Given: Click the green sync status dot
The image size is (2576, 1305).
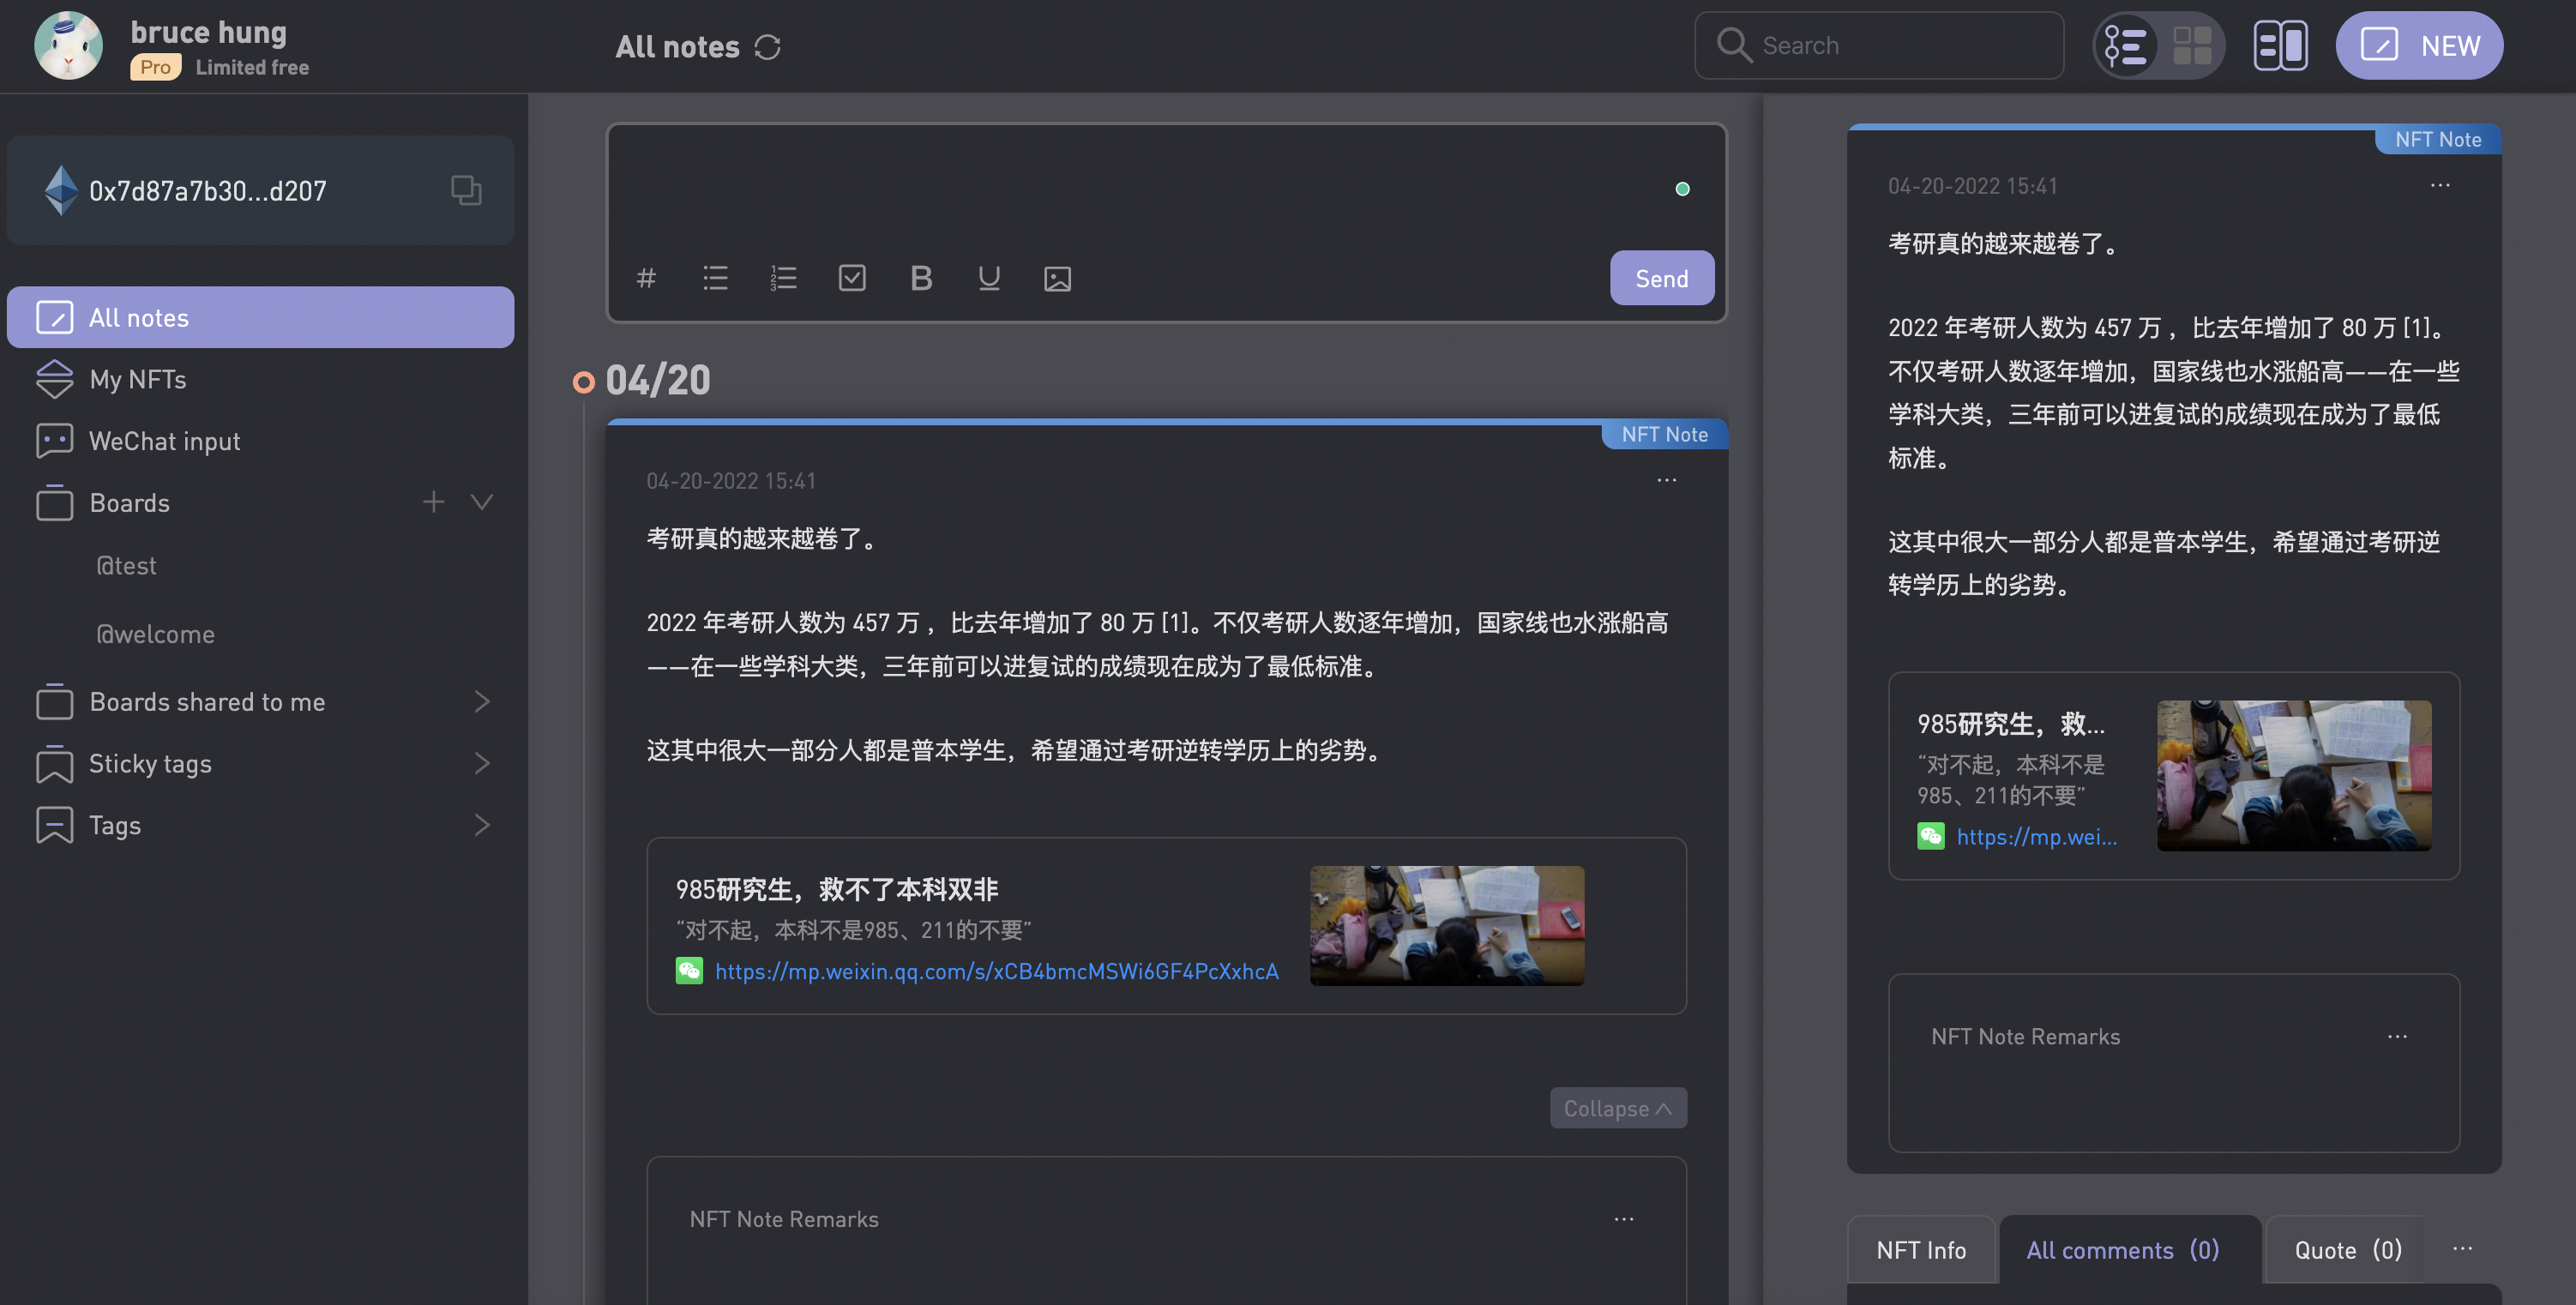Looking at the screenshot, I should point(1683,188).
